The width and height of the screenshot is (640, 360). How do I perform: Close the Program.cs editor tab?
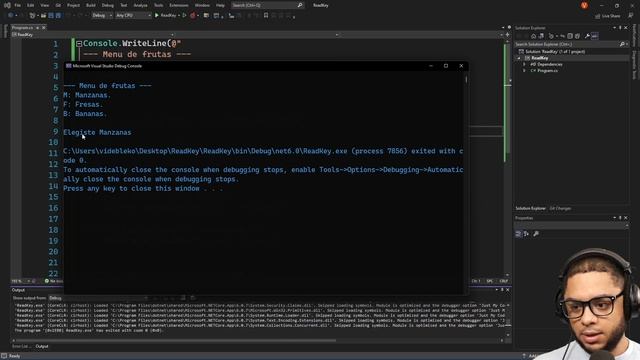[44, 28]
